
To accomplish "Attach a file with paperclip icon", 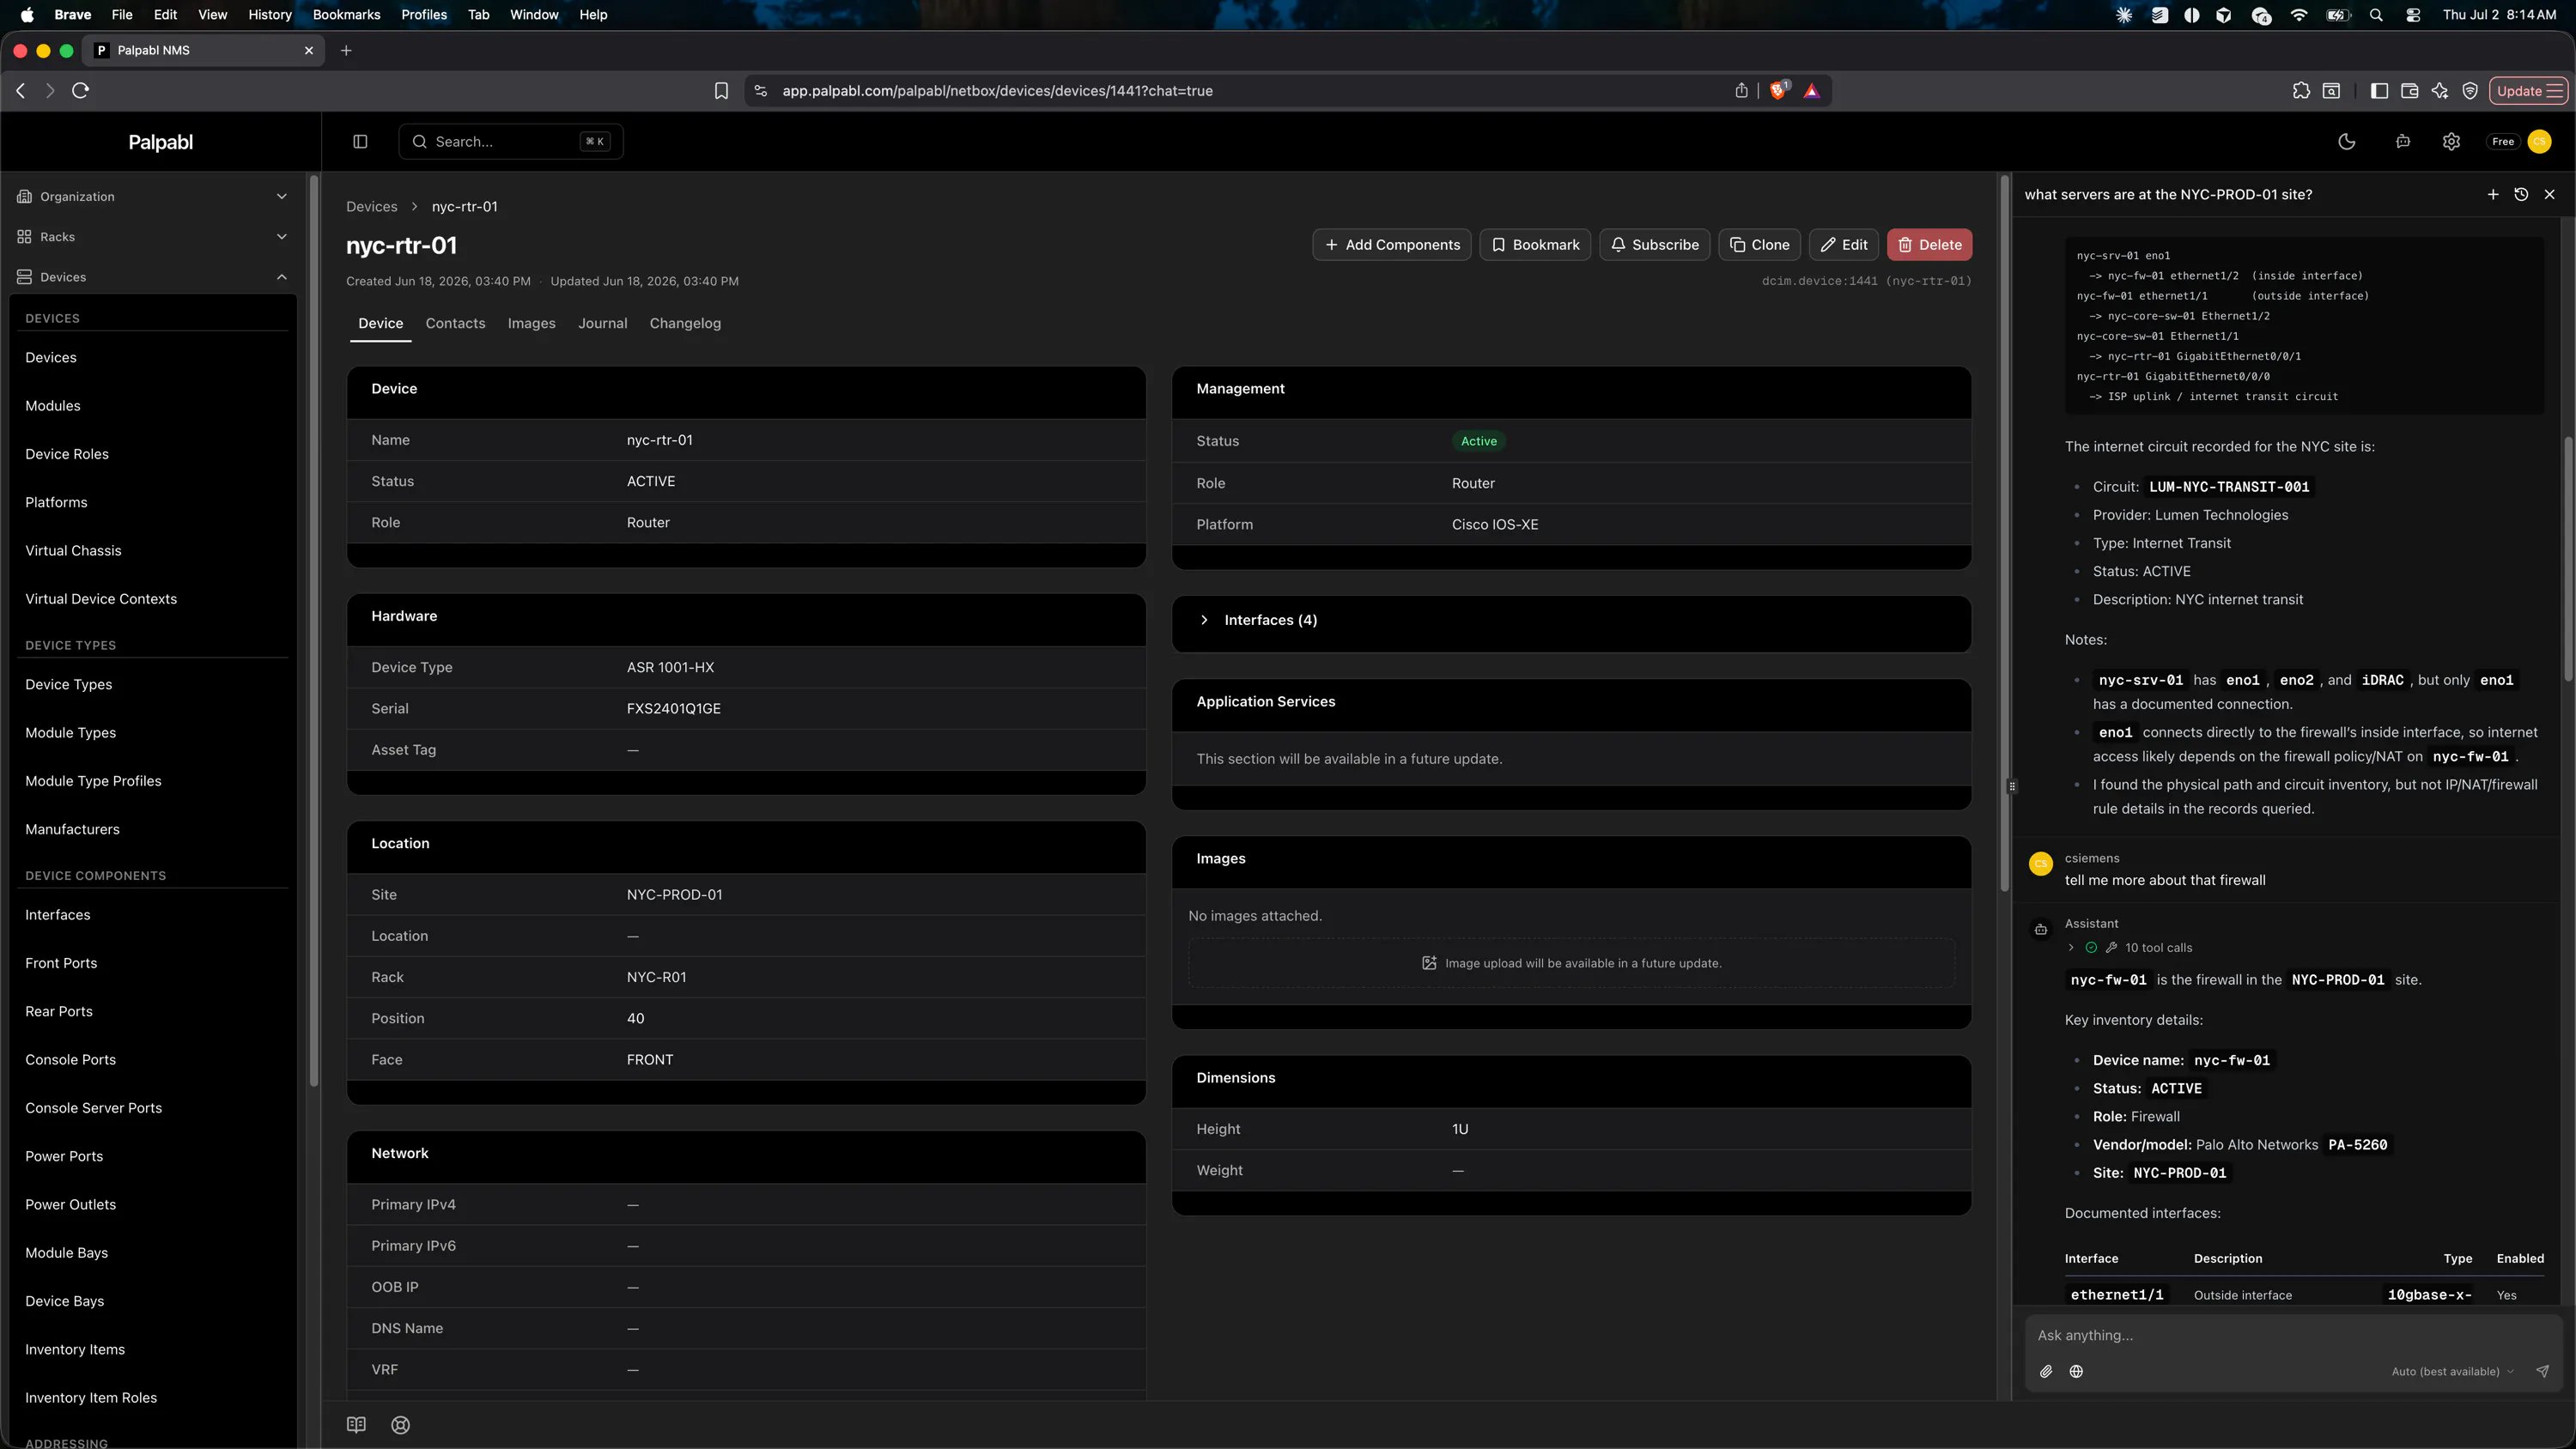I will coord(2046,1371).
